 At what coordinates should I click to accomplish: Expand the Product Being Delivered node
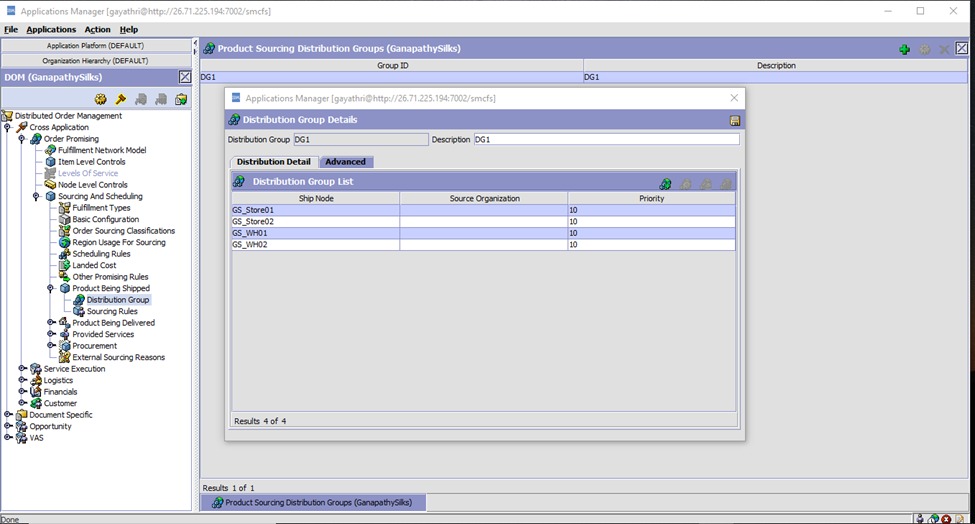click(51, 323)
